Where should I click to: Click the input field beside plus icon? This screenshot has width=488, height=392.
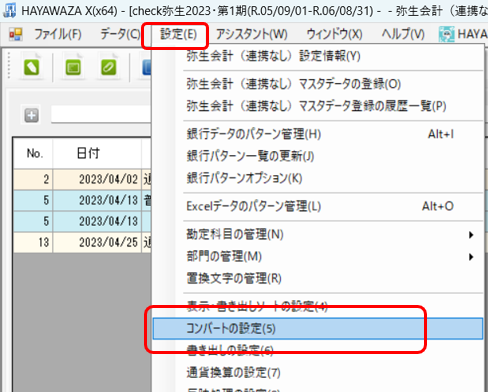pos(101,115)
